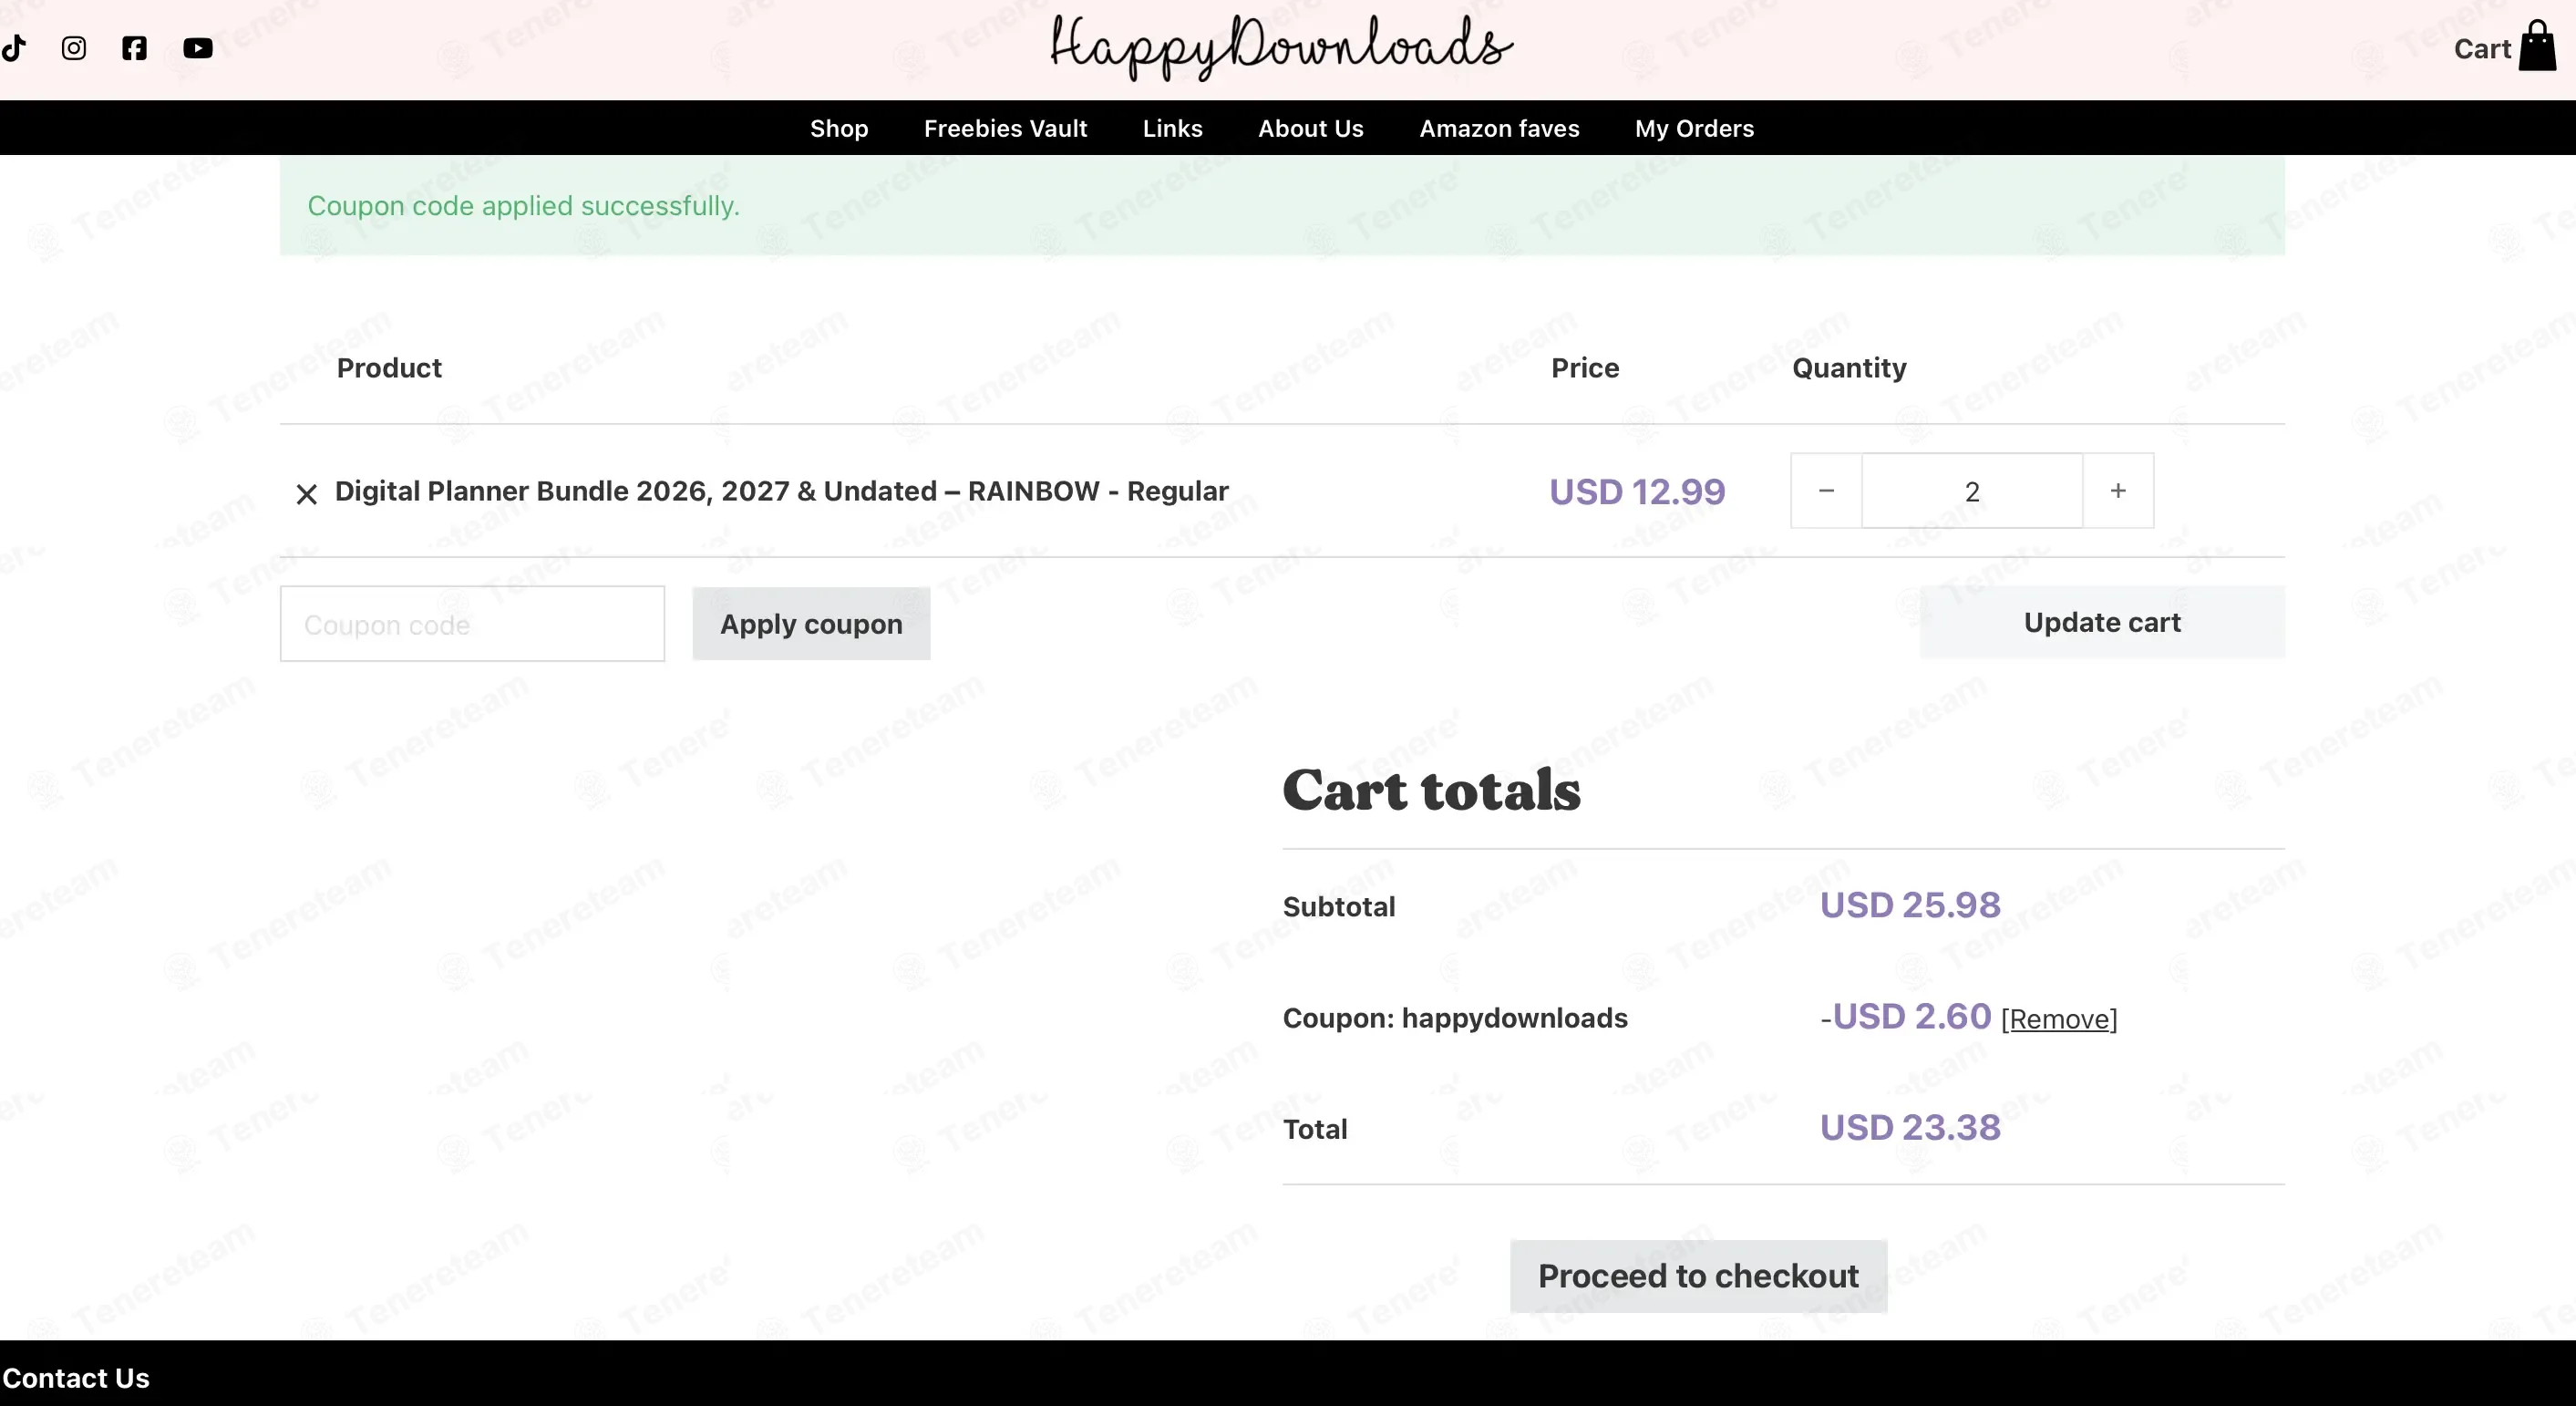The image size is (2576, 1406).
Task: Click the Total label in cart totals
Action: pyautogui.click(x=1315, y=1129)
